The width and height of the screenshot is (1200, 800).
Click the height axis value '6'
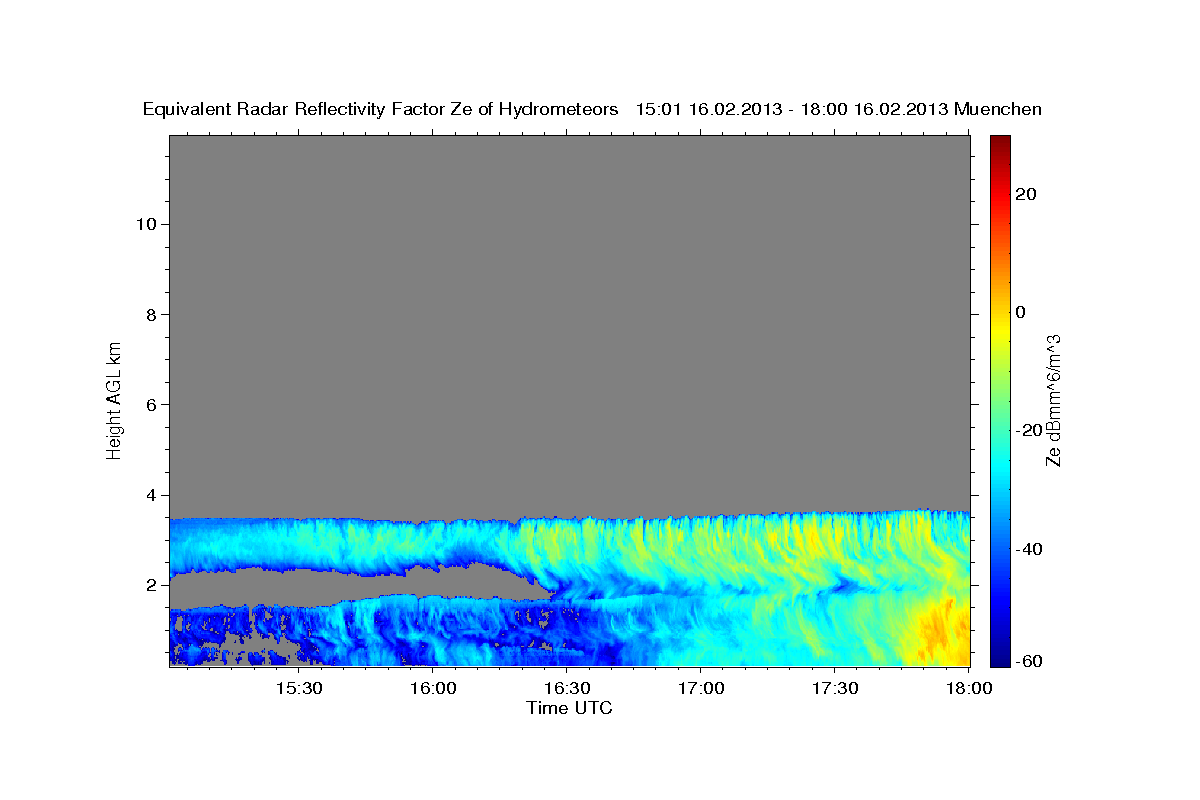click(x=151, y=404)
